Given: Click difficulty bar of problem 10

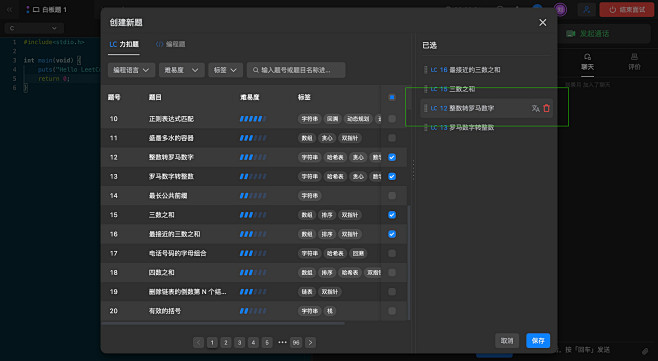Looking at the screenshot, I should 253,119.
